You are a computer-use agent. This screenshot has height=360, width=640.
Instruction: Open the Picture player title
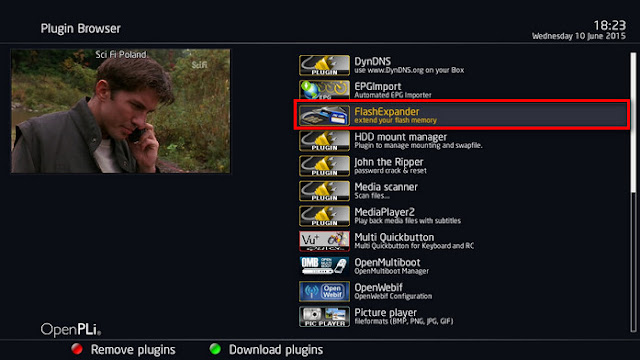[x=385, y=313]
